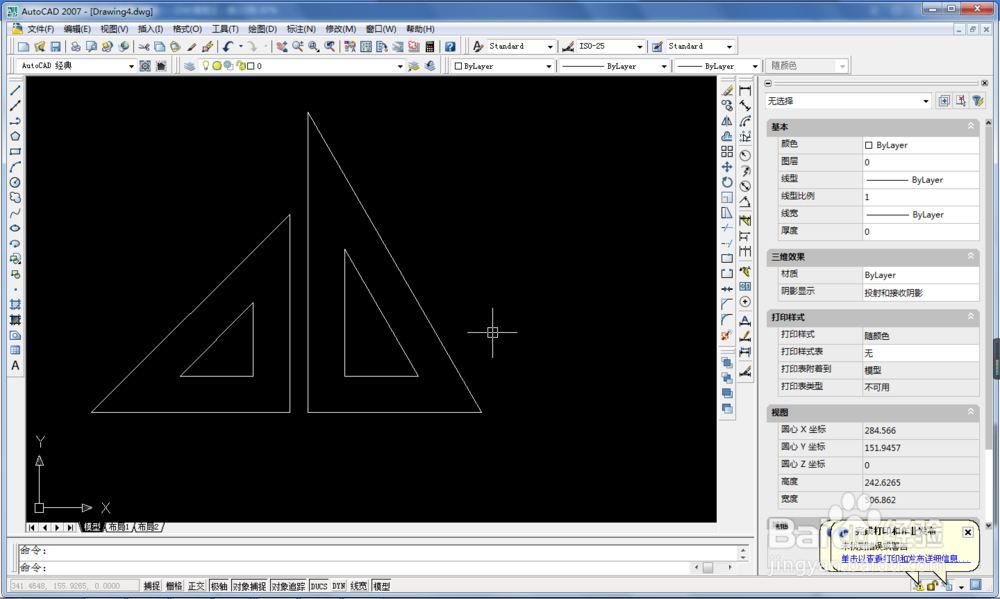
Task: Toggle 极轴 polar tracking in status bar
Action: [x=219, y=586]
